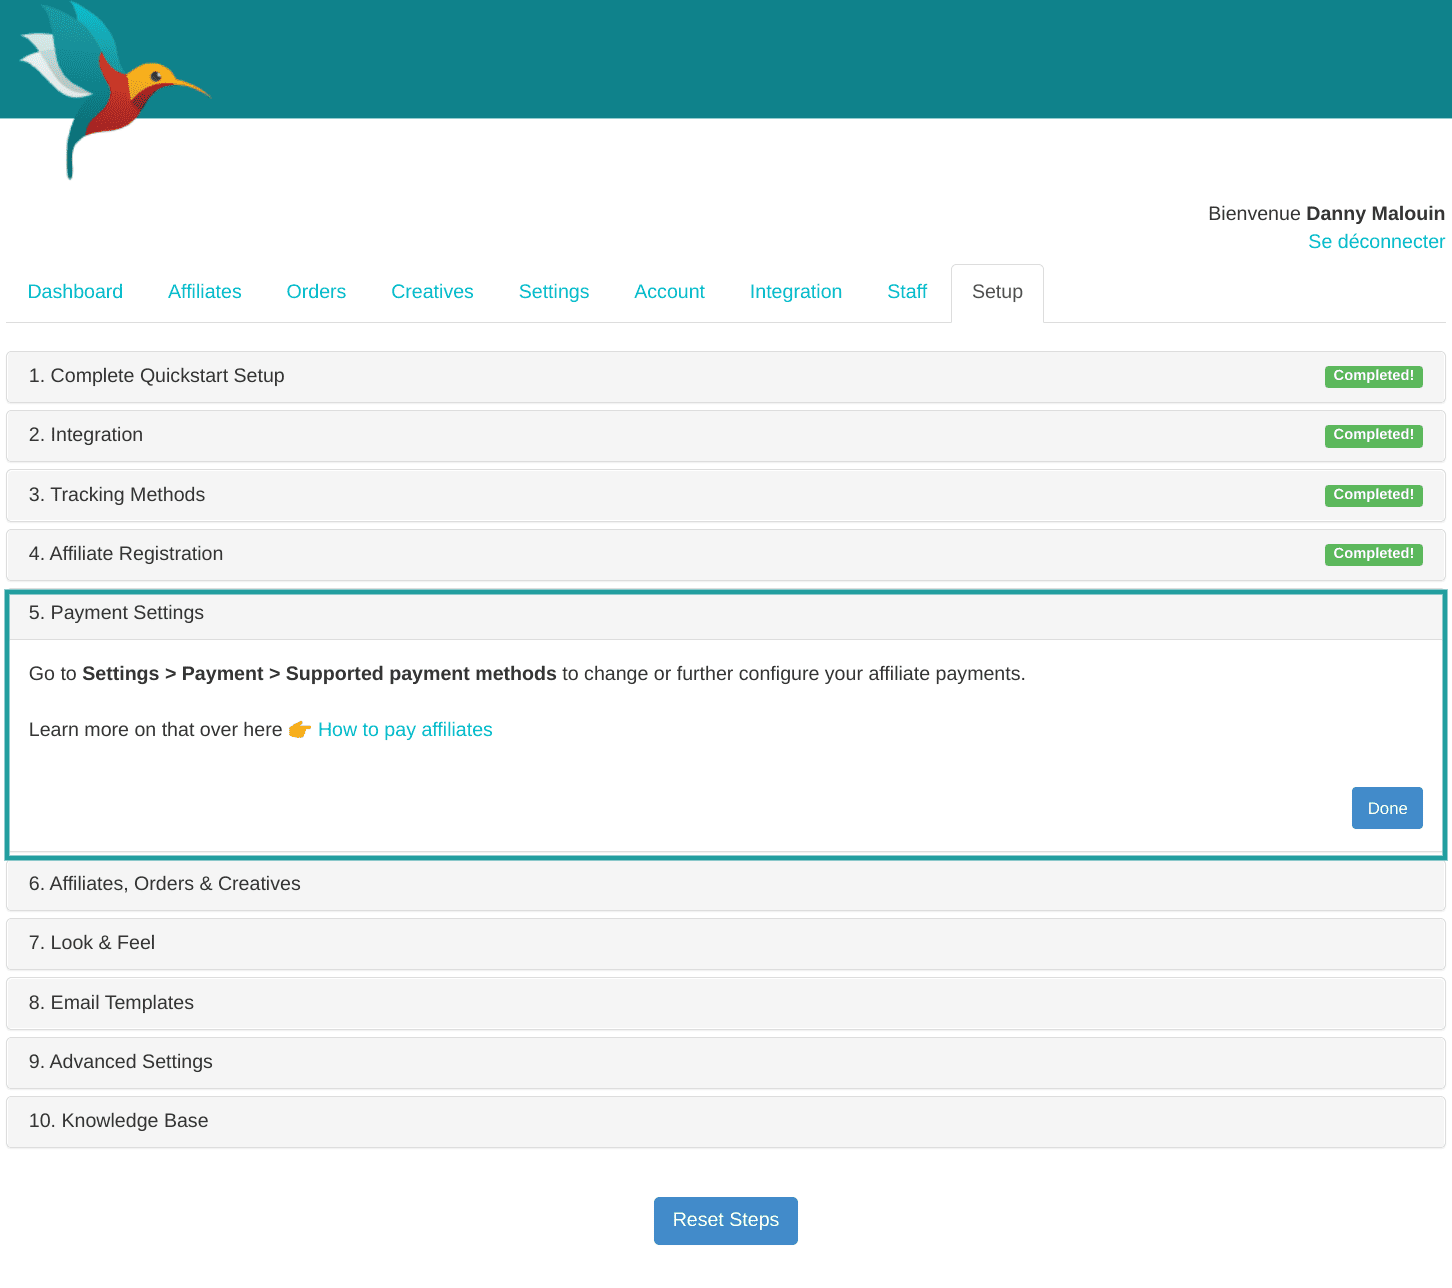
Task: Select the Settings tab
Action: coord(553,292)
